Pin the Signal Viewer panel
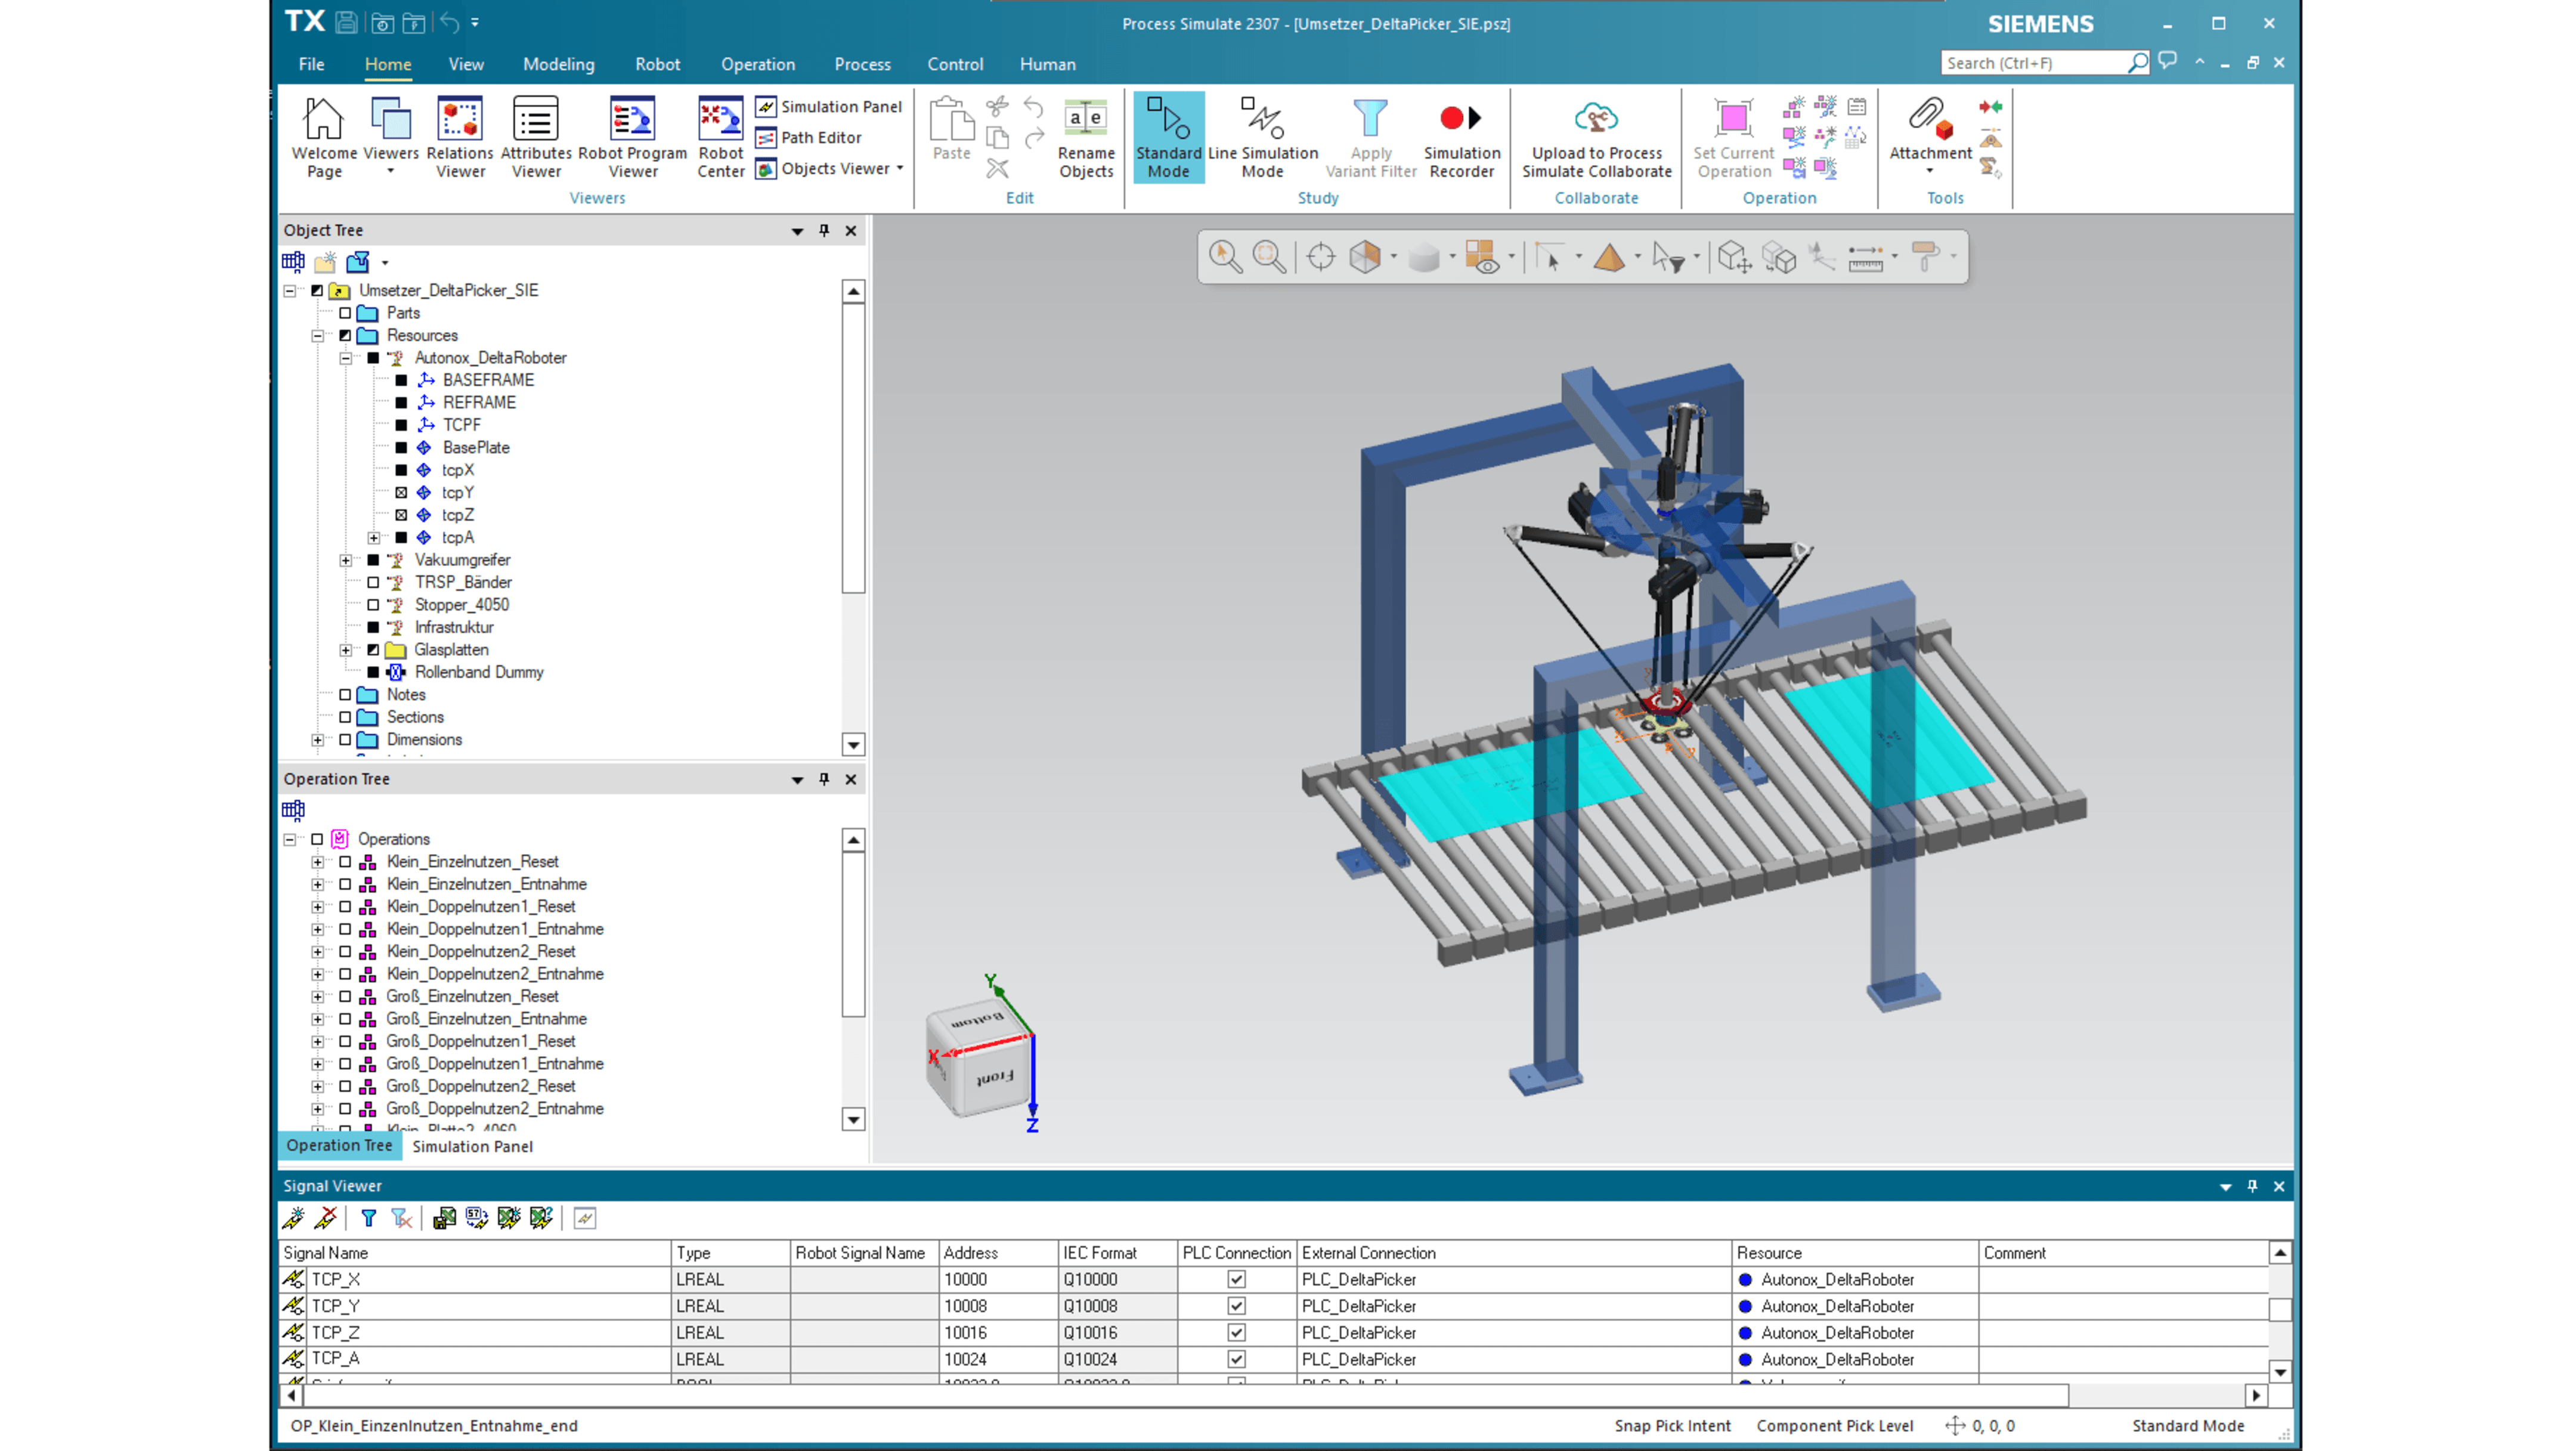 2252,1186
